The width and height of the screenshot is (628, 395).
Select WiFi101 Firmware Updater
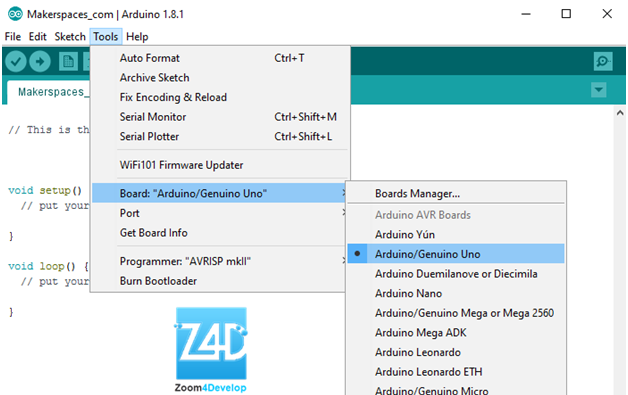[220, 165]
